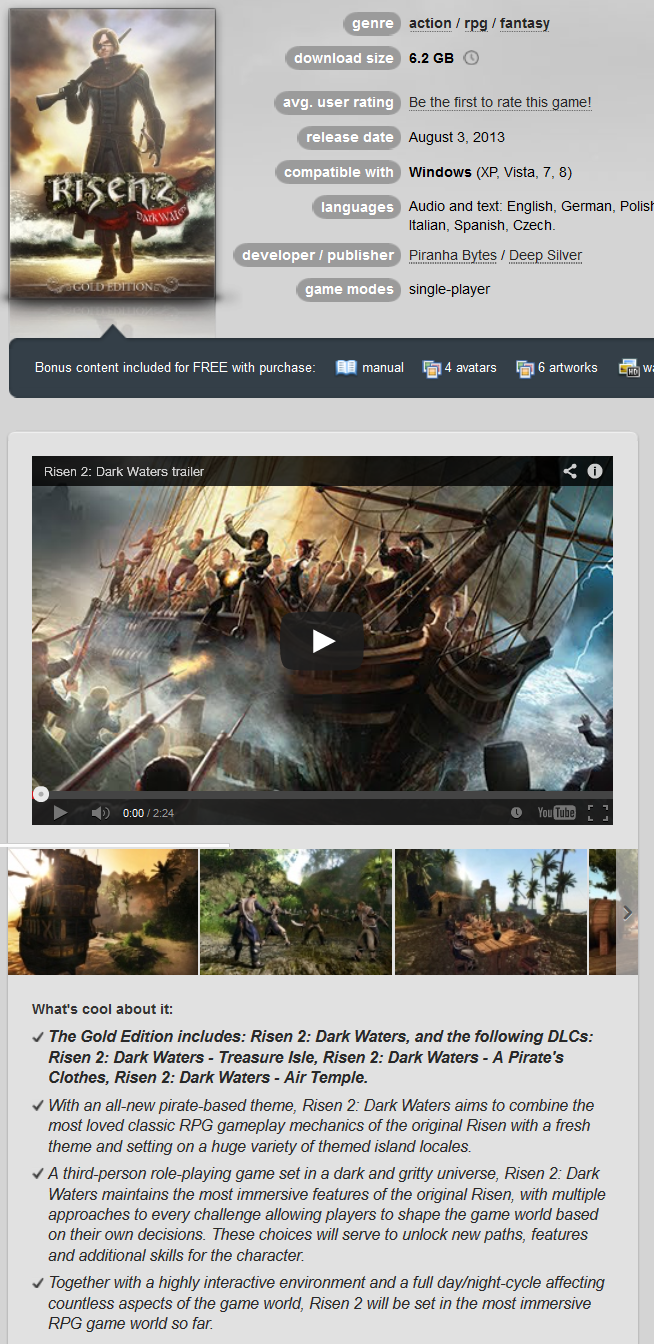Open the rpg genre link
654x1344 pixels.
(476, 23)
